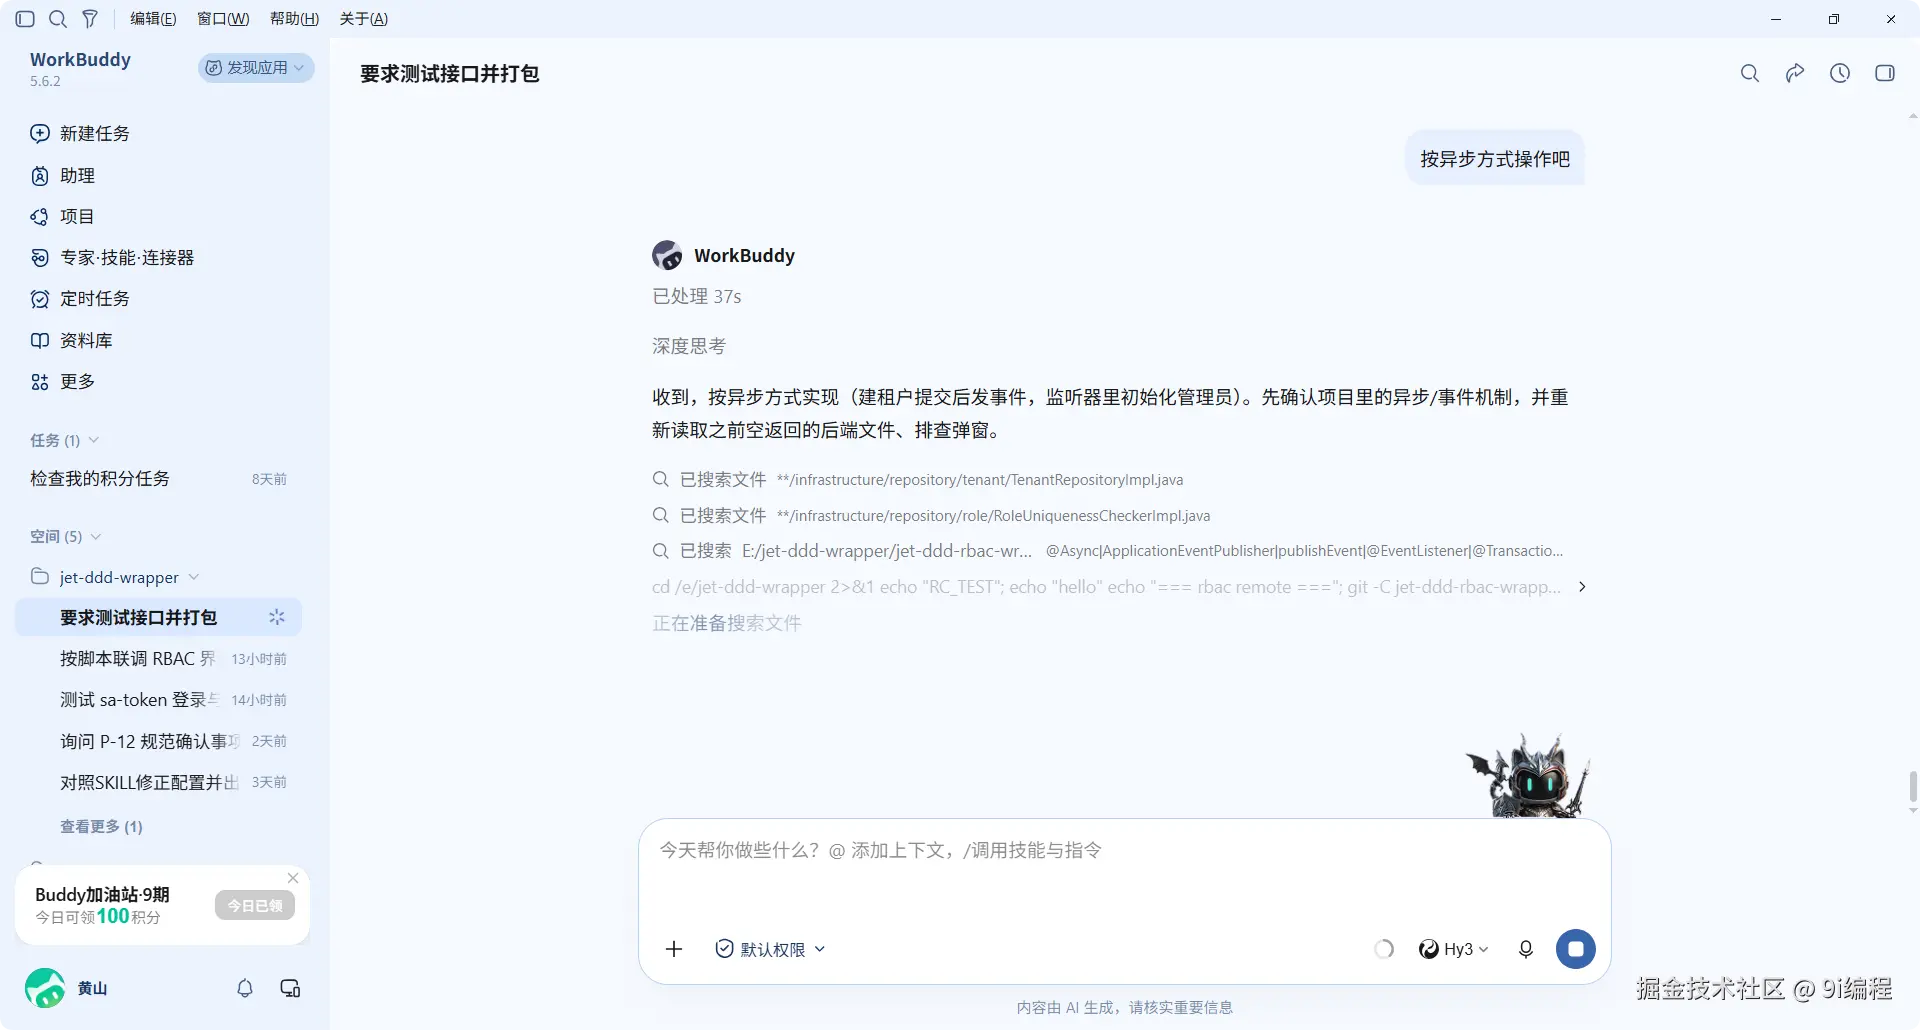Click 已处理 37s status text

(697, 297)
